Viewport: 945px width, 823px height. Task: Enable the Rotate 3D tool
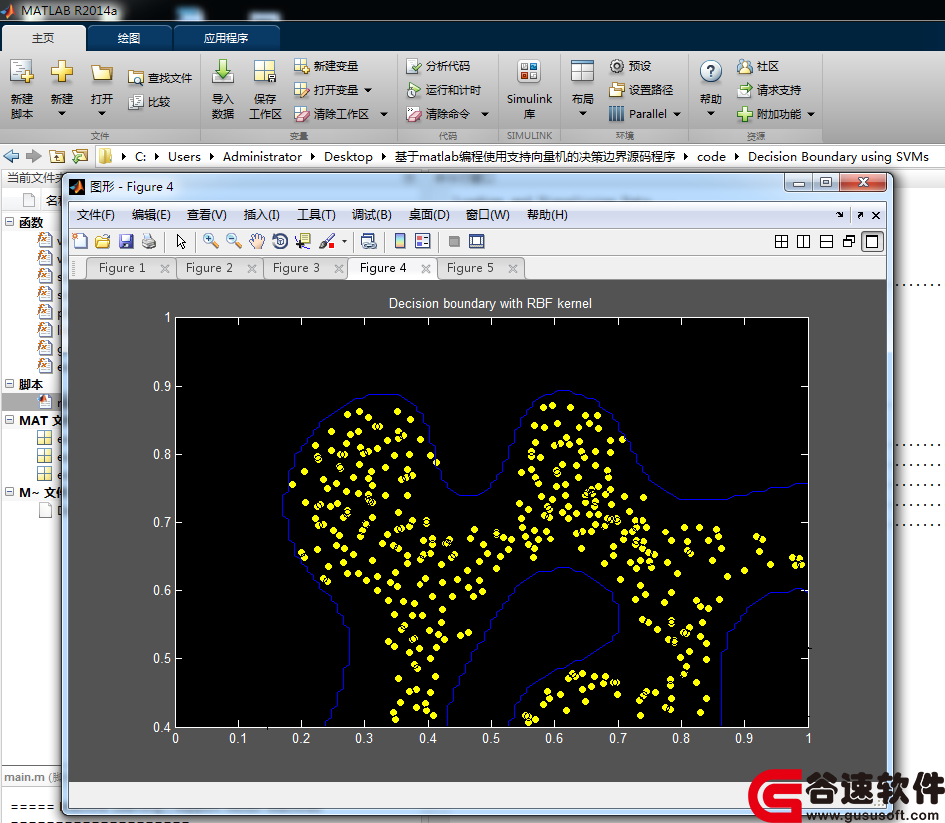280,242
